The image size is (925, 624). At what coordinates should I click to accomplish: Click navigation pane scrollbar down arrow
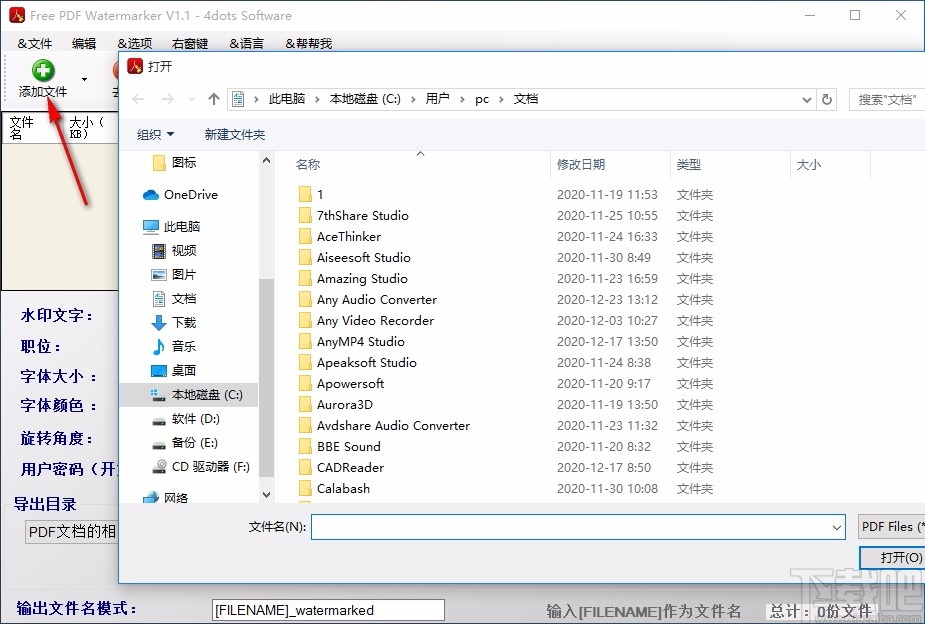coord(266,495)
